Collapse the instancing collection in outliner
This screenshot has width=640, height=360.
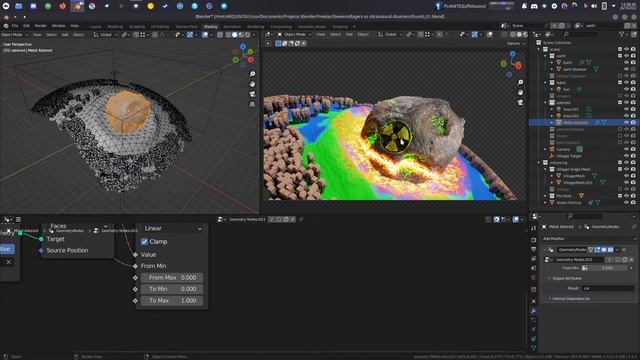[x=539, y=162]
